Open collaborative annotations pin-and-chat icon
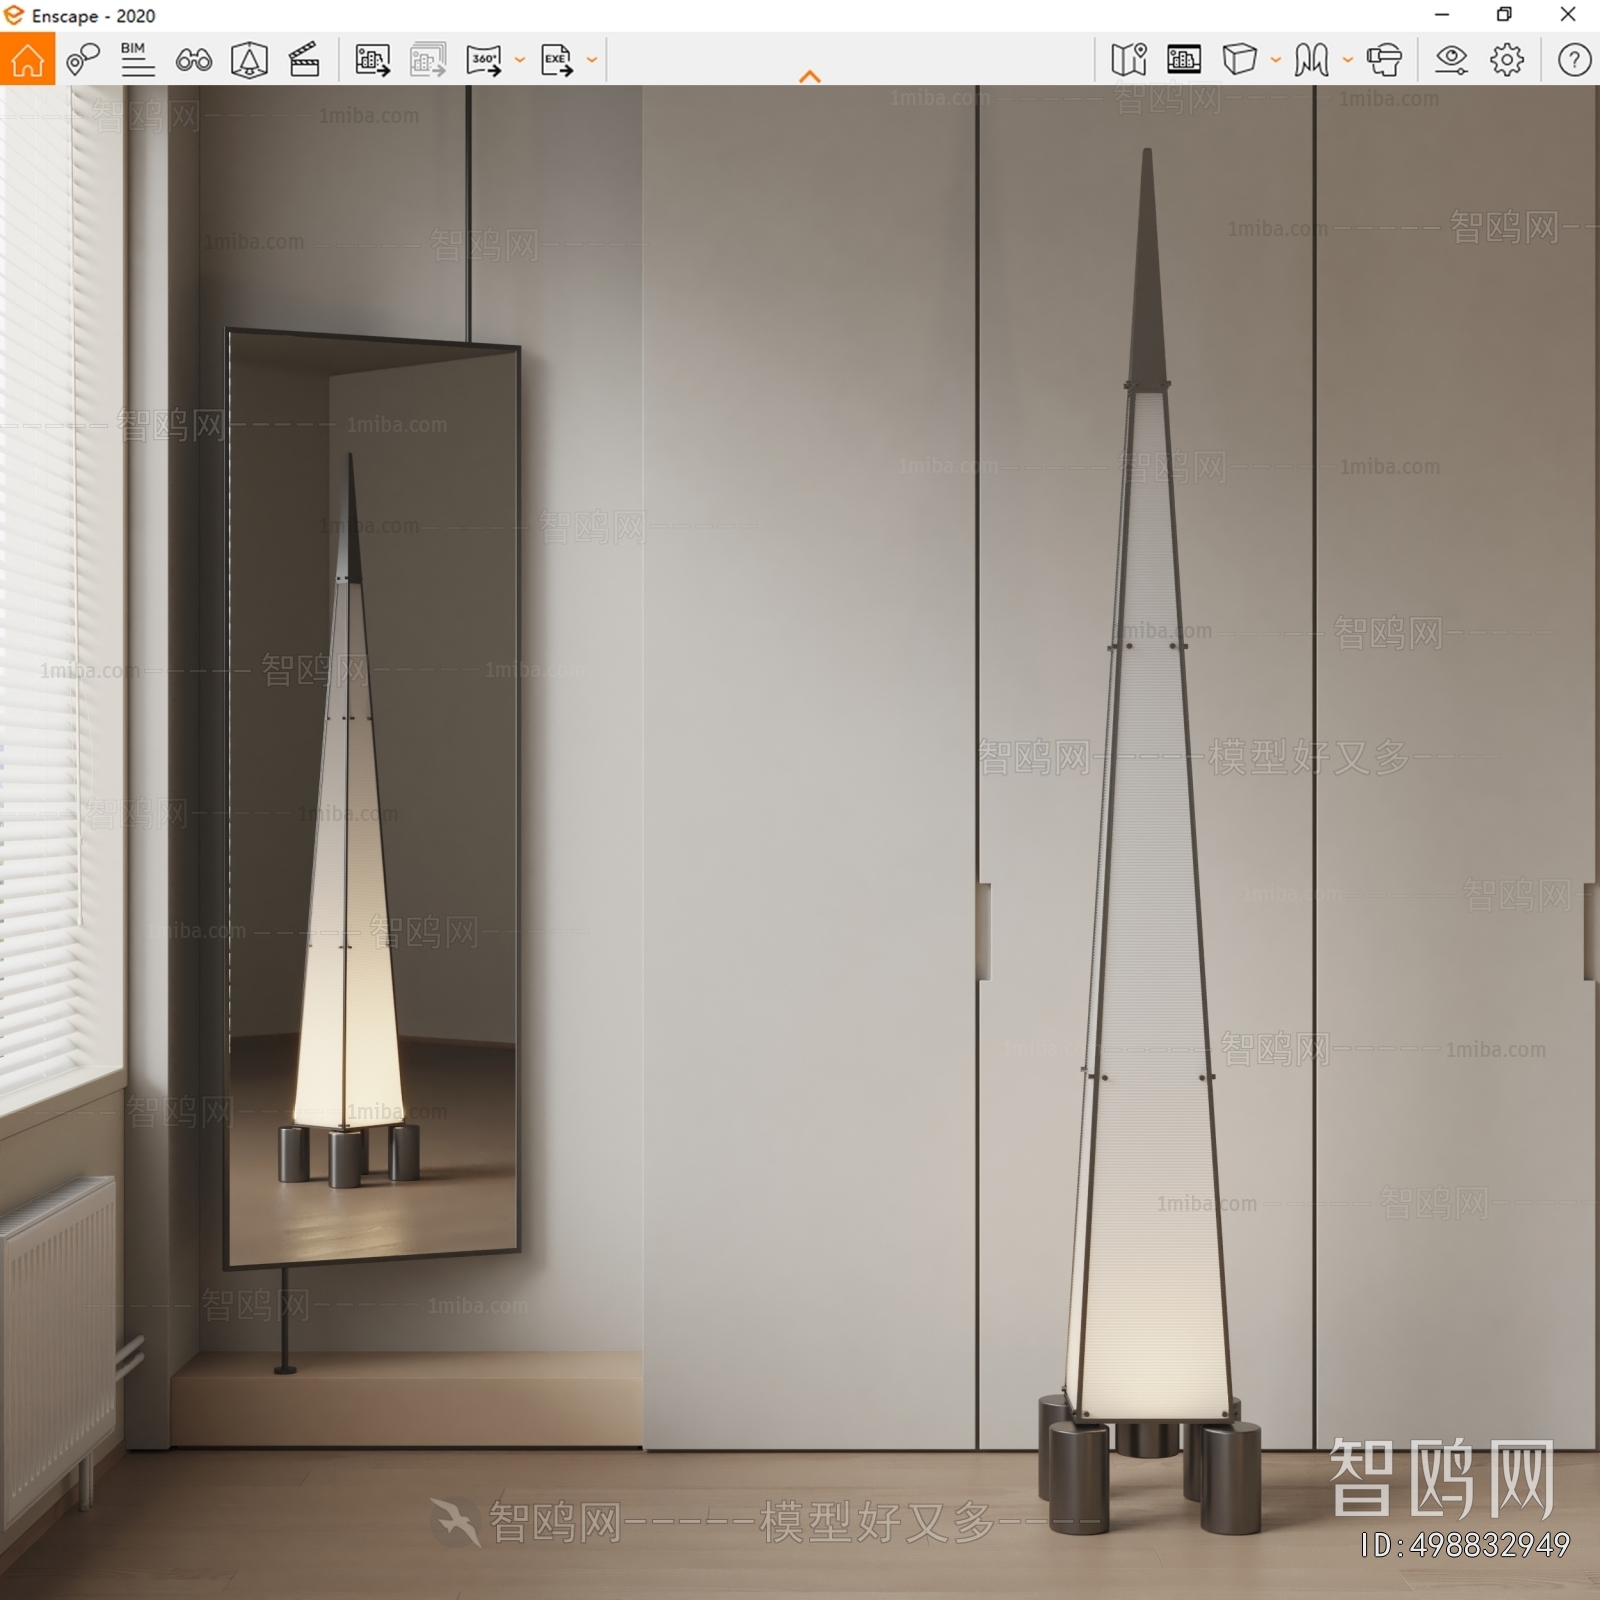 (83, 60)
